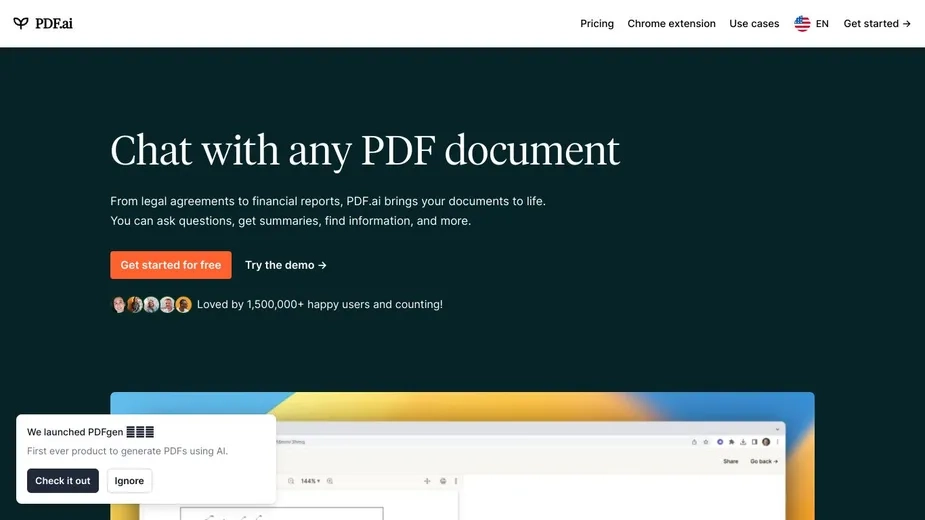The image size is (925, 520).
Task: Click the download icon in the preview browser
Action: (x=743, y=441)
